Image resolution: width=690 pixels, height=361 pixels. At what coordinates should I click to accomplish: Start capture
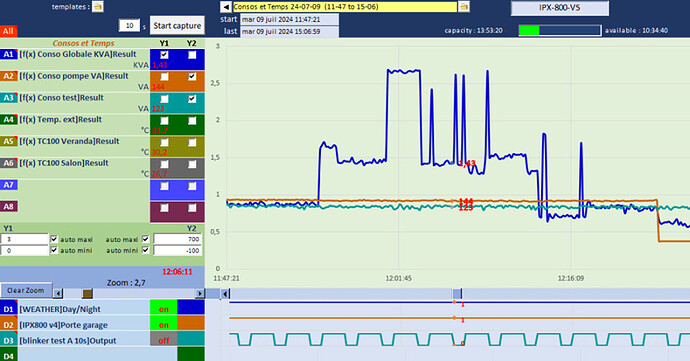coord(177,26)
